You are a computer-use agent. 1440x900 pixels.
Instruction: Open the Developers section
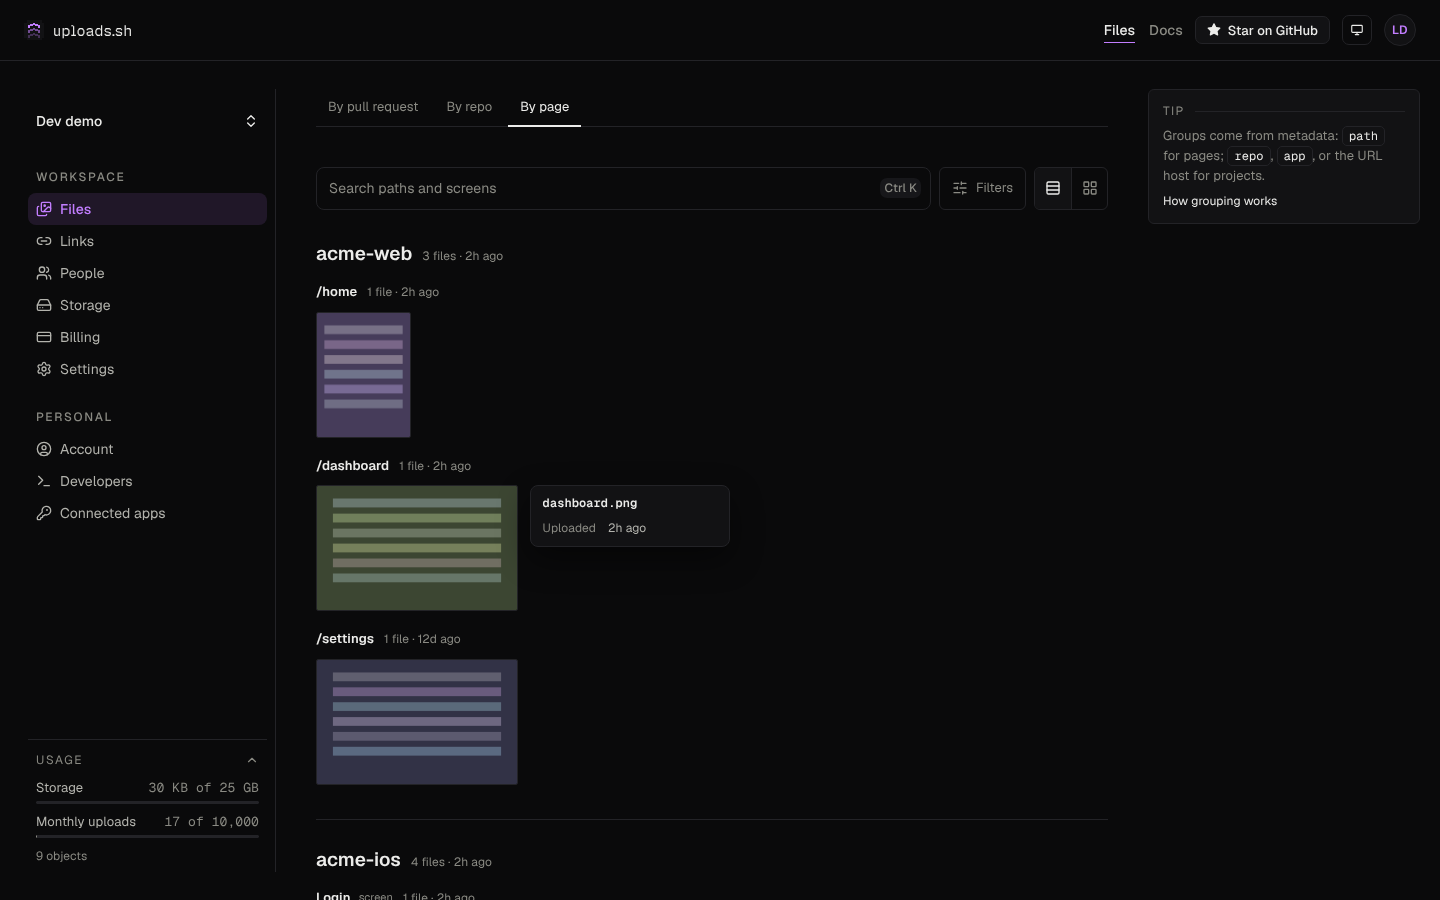147,481
